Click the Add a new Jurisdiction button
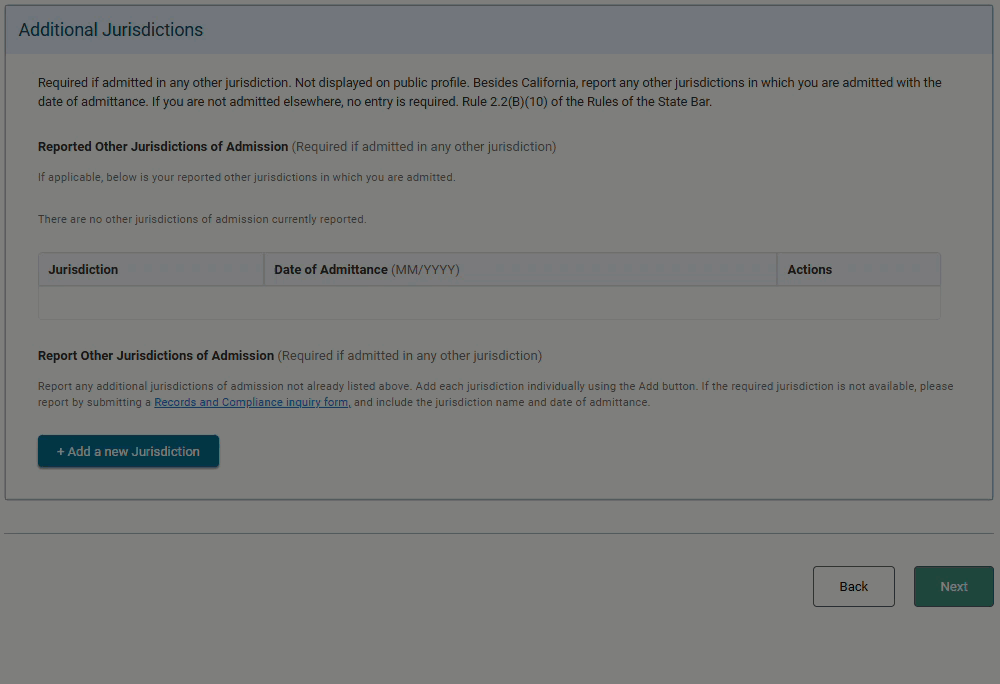The image size is (1000, 684). (128, 451)
